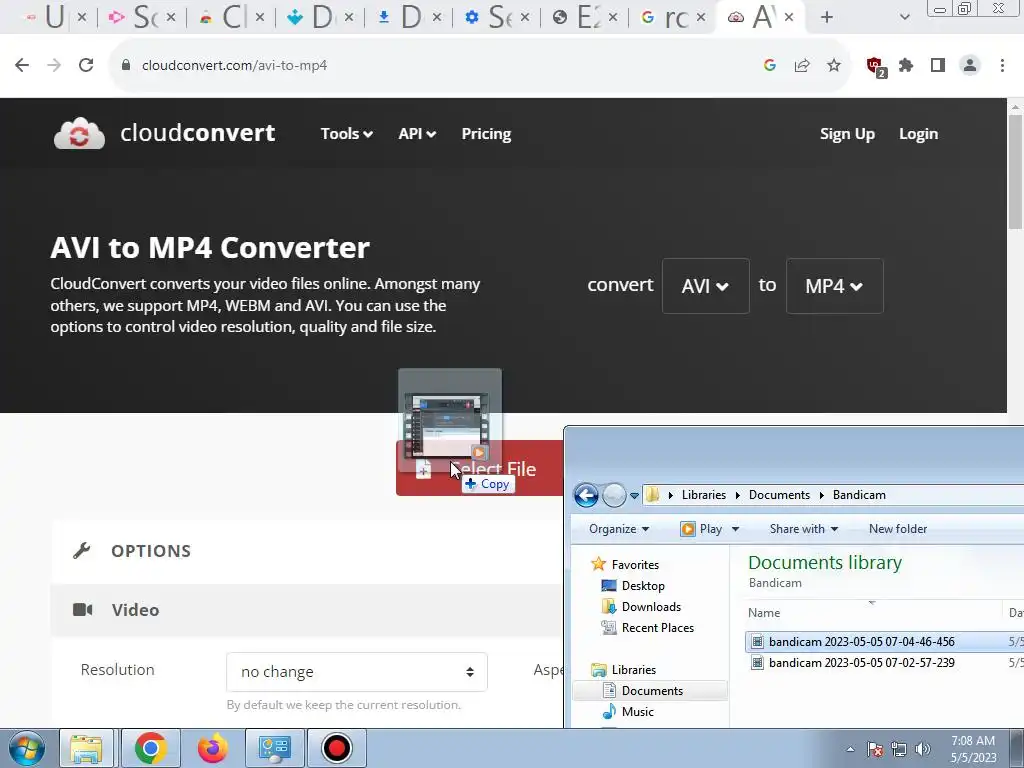Open the Play dropdown arrow in Explorer

pos(735,529)
